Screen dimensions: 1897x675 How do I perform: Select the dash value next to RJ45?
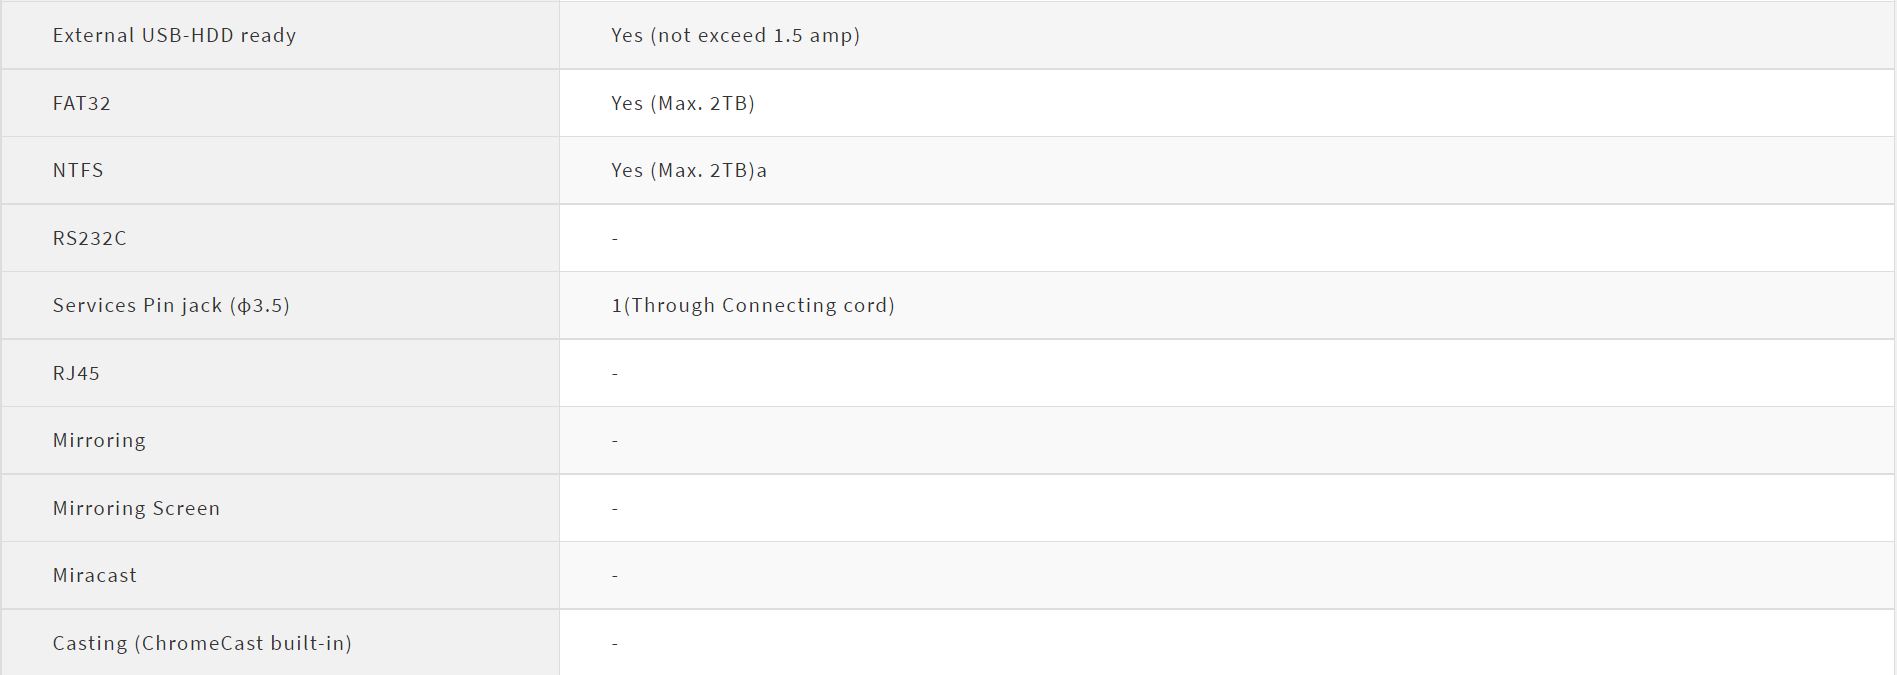coord(615,373)
